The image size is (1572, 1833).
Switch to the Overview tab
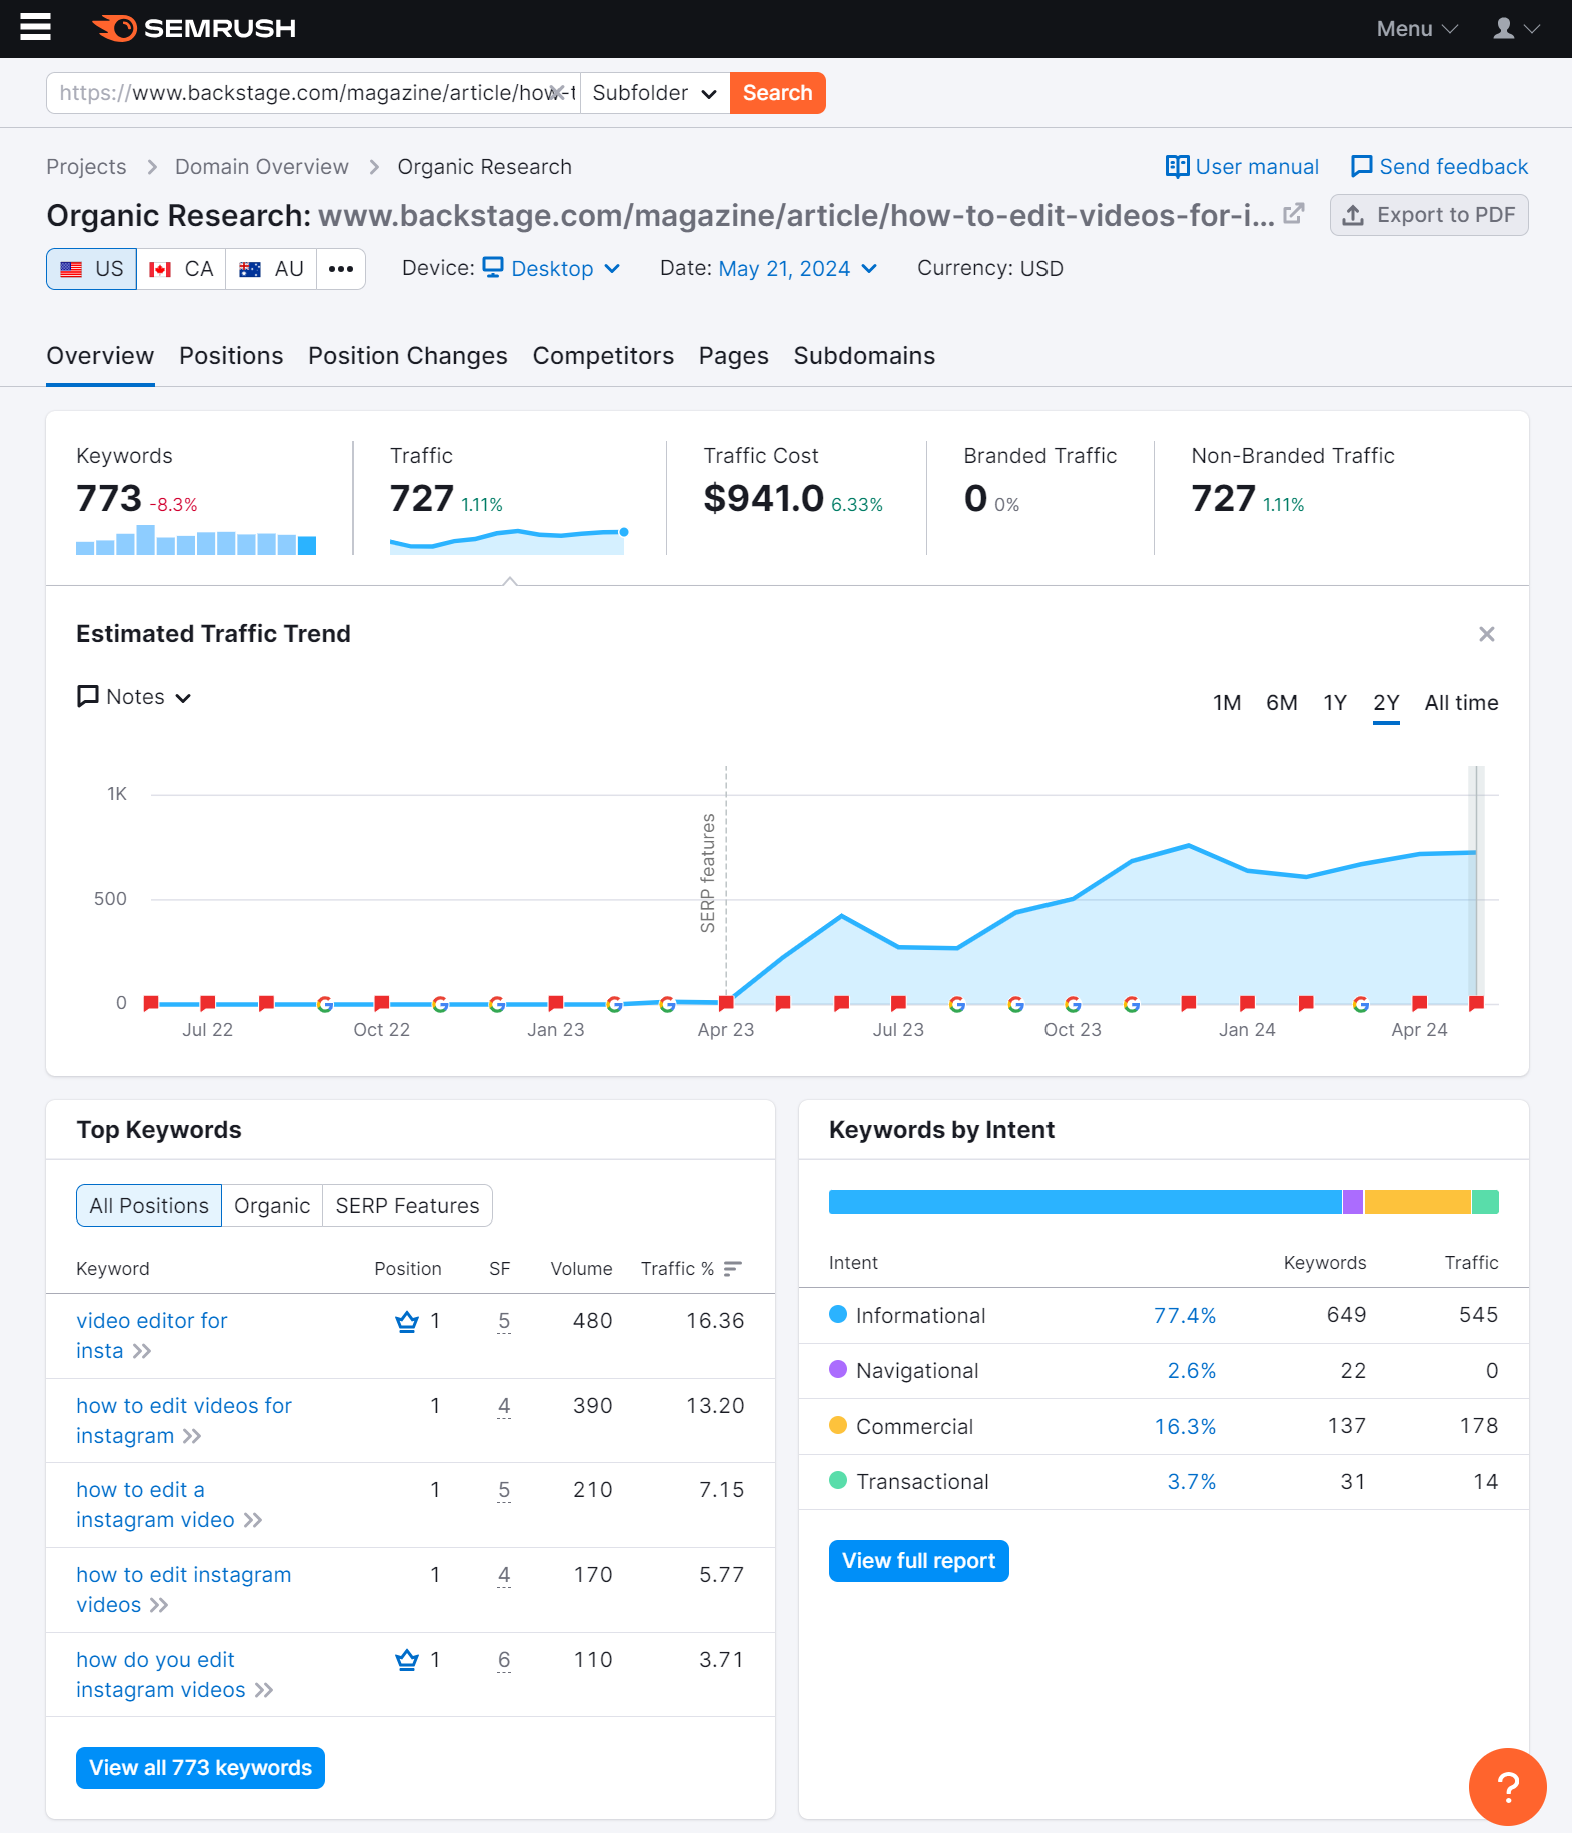coord(100,356)
